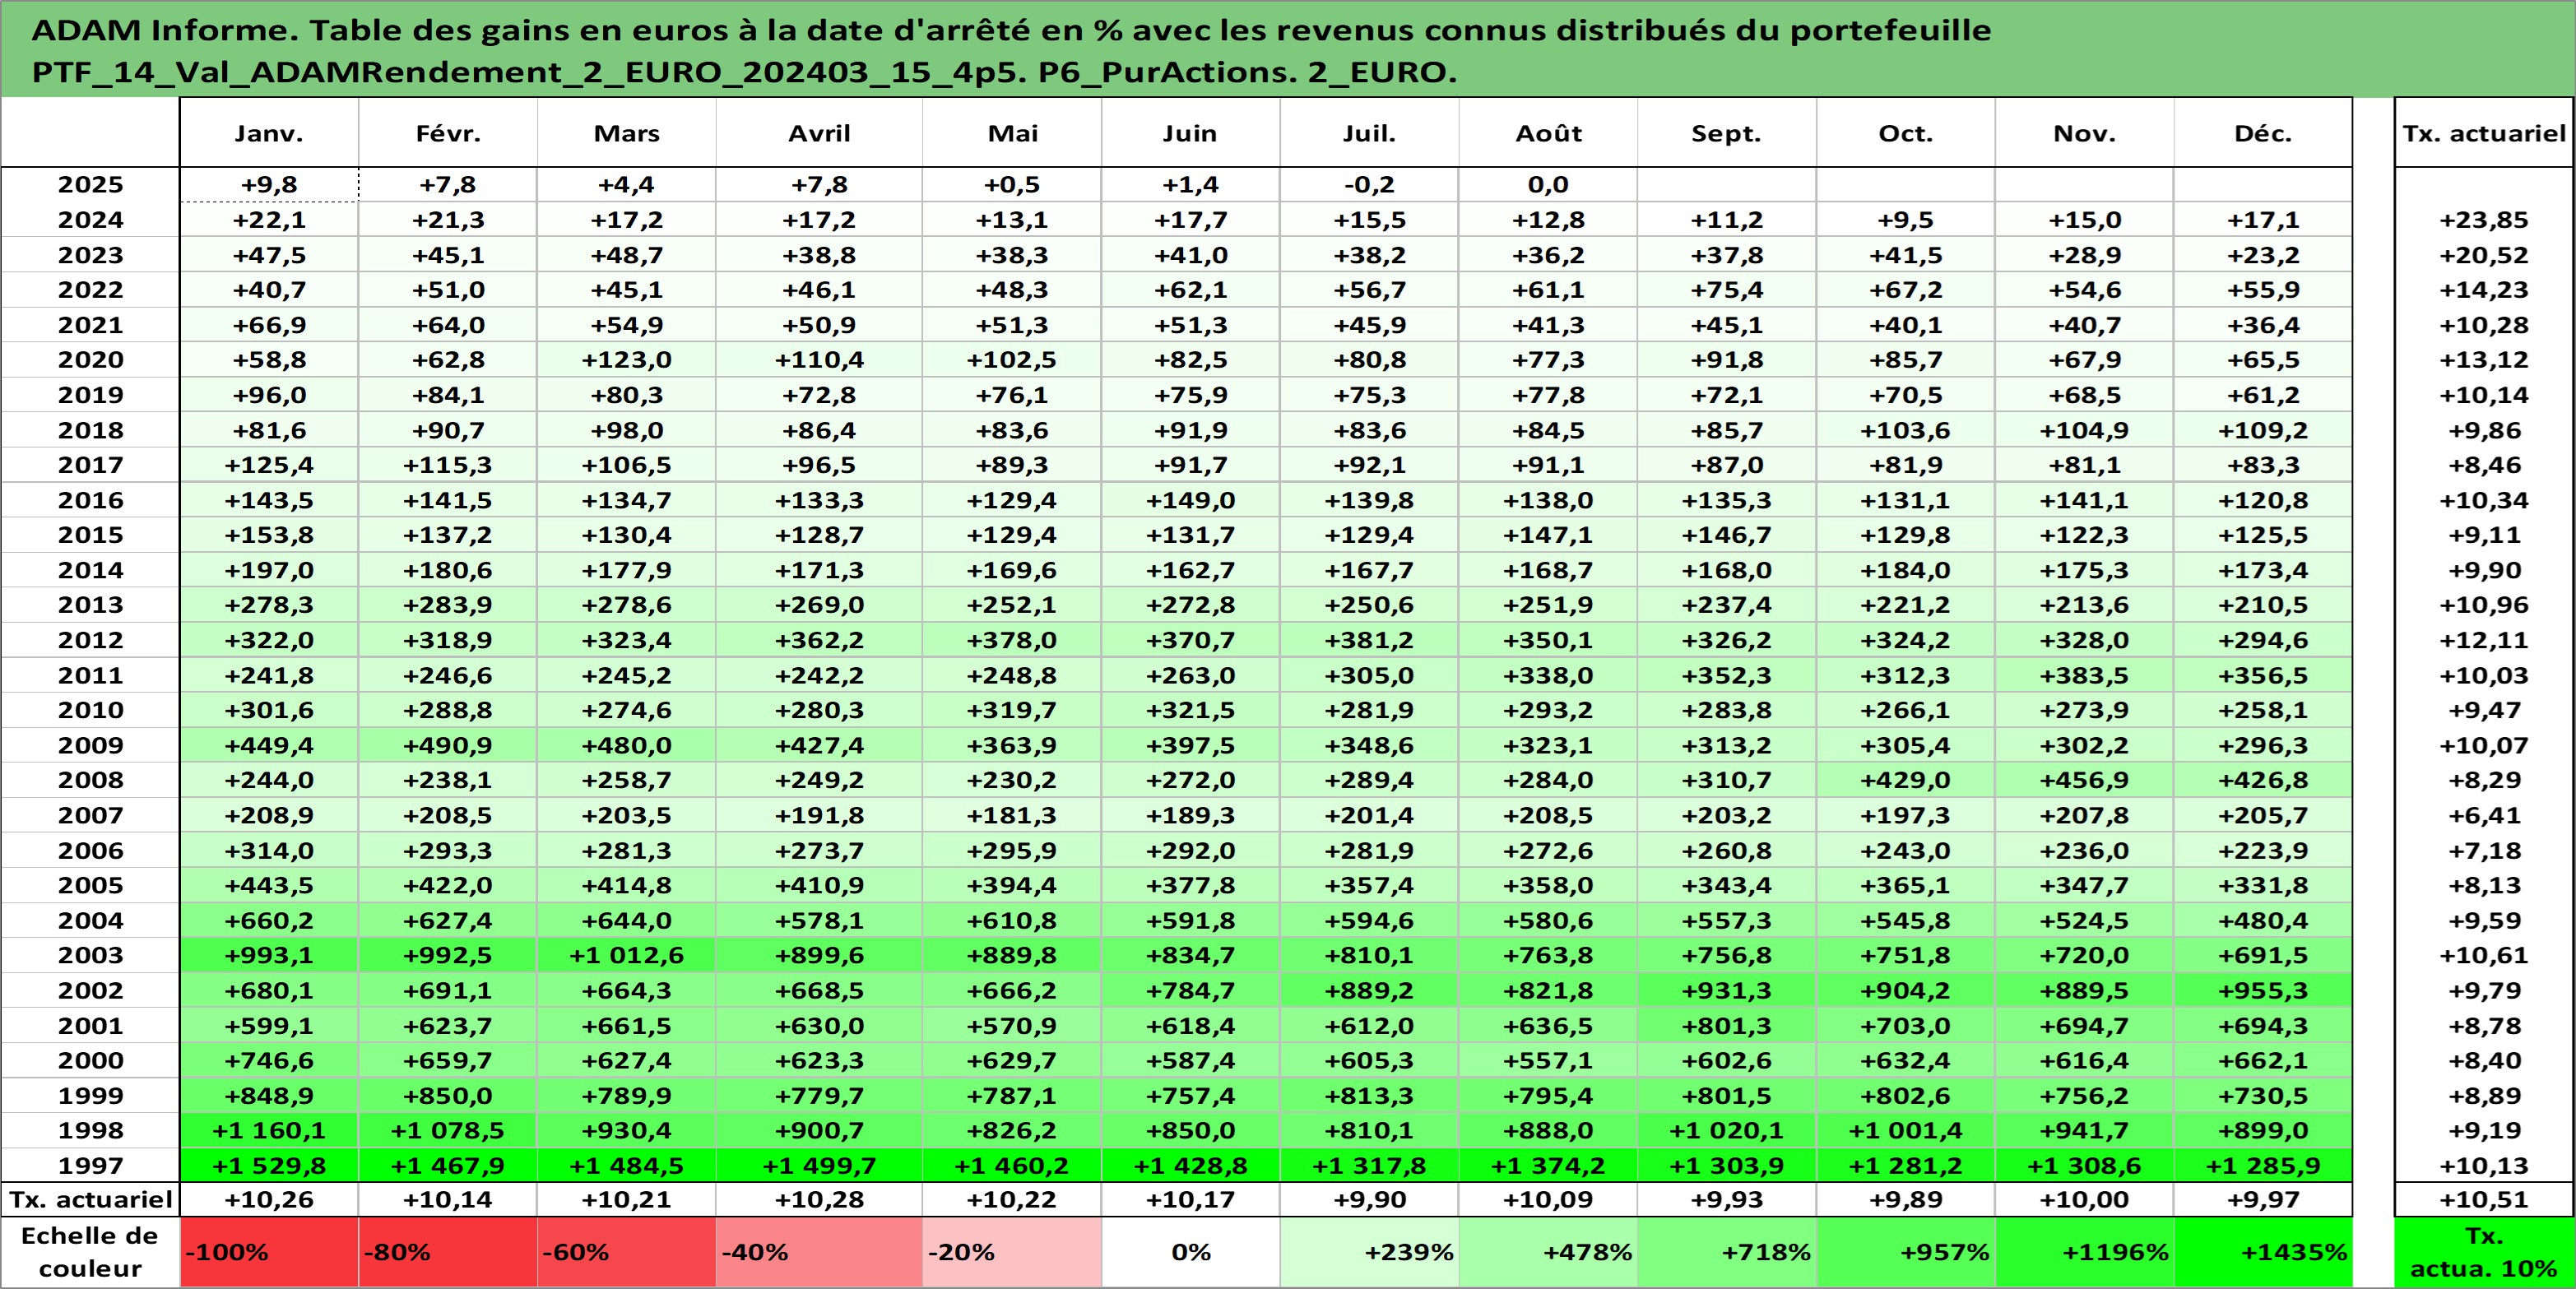Viewport: 2576px width, 1289px height.
Task: Click the +10,26 January actuarial rate
Action: [x=269, y=1199]
